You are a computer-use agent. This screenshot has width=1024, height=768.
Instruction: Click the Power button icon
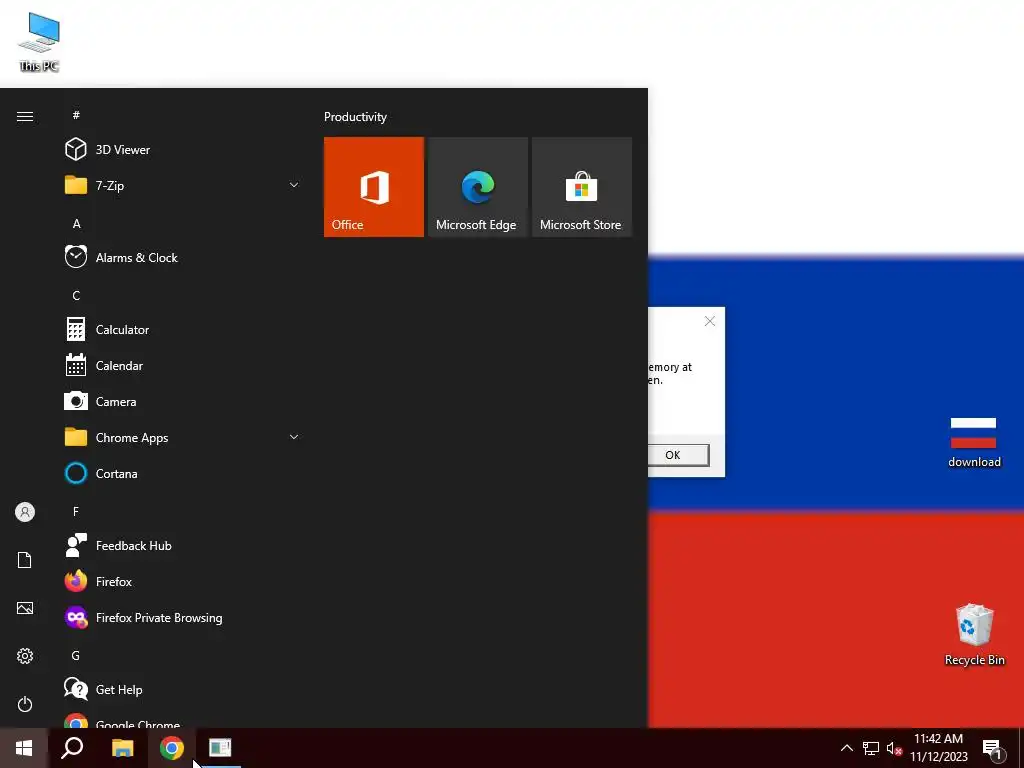click(x=25, y=704)
